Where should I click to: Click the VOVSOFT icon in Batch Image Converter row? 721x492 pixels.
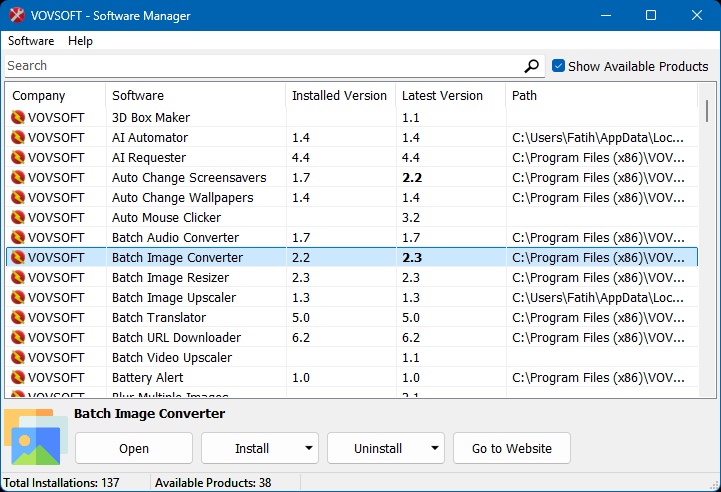click(18, 257)
